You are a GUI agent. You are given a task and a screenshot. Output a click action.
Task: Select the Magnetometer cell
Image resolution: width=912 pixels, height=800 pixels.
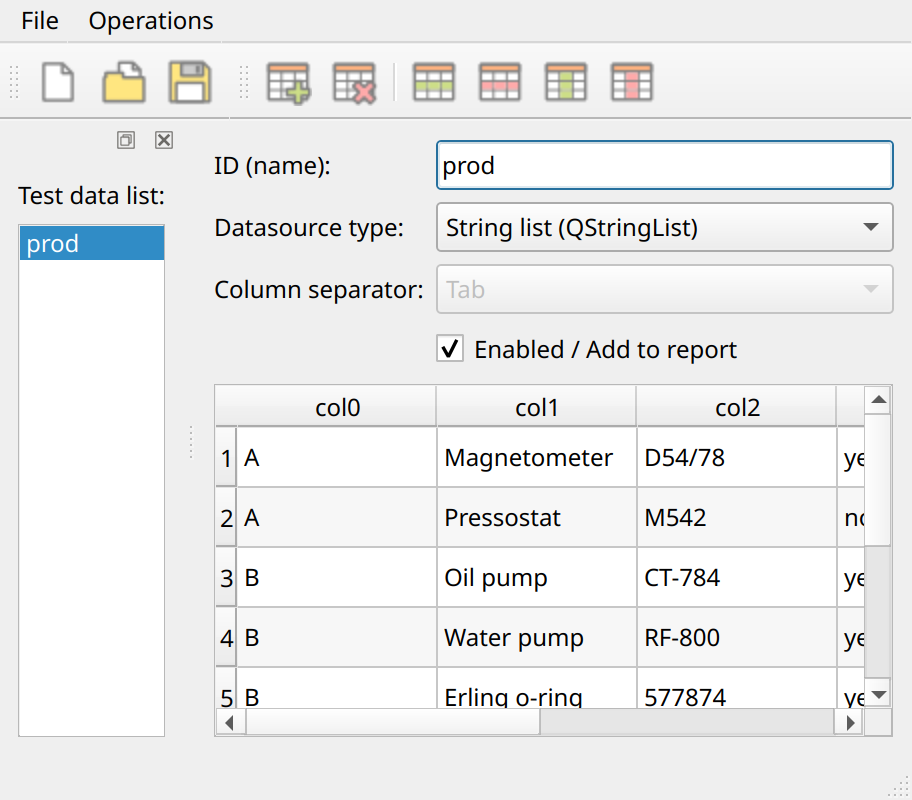coord(536,457)
